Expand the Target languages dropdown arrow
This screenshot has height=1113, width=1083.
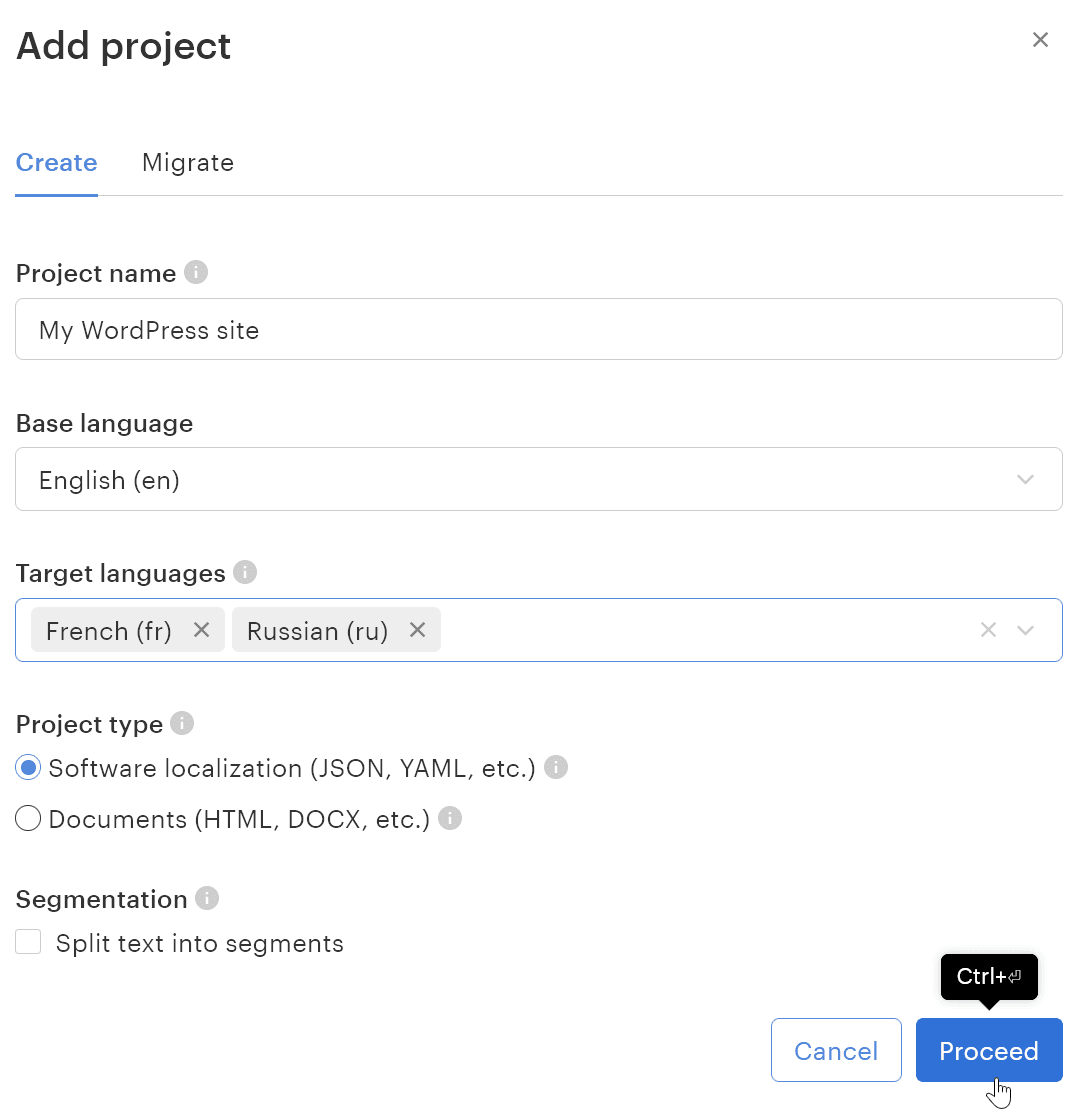tap(1025, 630)
